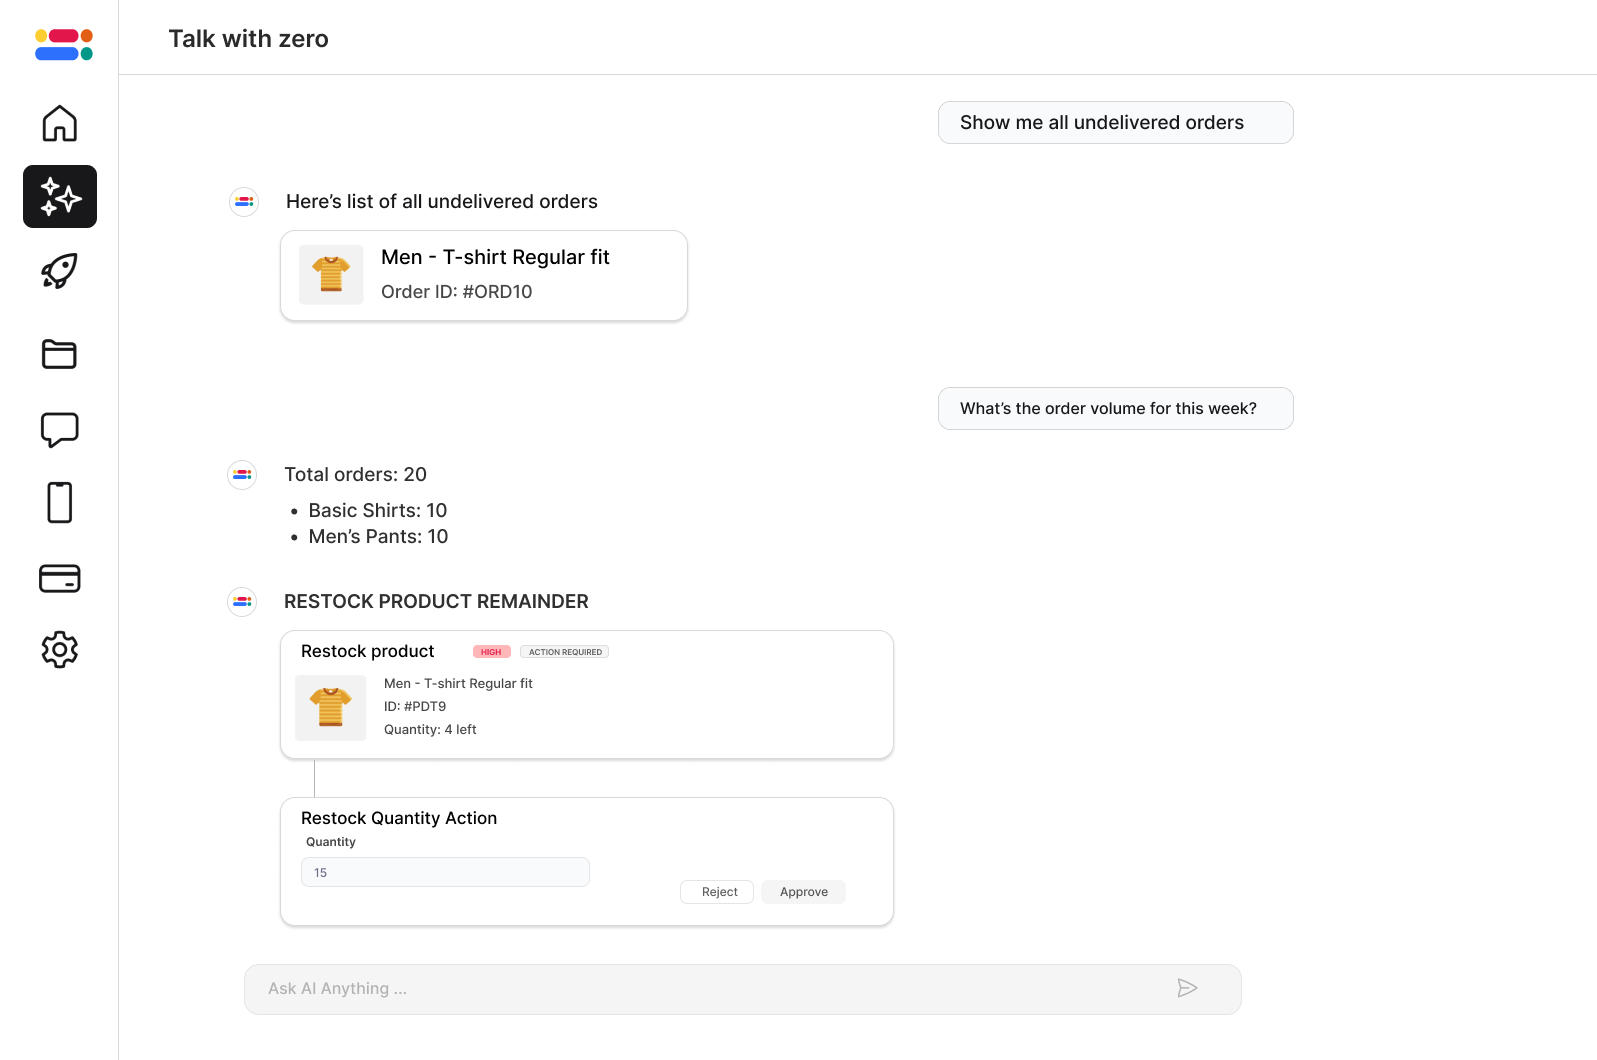Select the AI sparkles icon in sidebar
Screen dimensions: 1597x1060
click(x=60, y=196)
